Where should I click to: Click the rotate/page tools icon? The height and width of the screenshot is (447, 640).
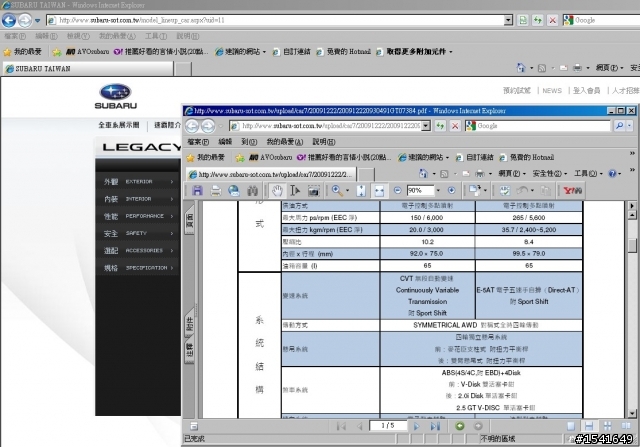(x=474, y=190)
